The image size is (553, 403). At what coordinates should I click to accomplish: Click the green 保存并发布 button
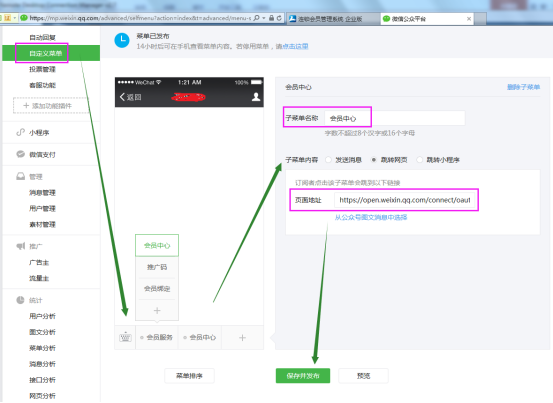303,376
